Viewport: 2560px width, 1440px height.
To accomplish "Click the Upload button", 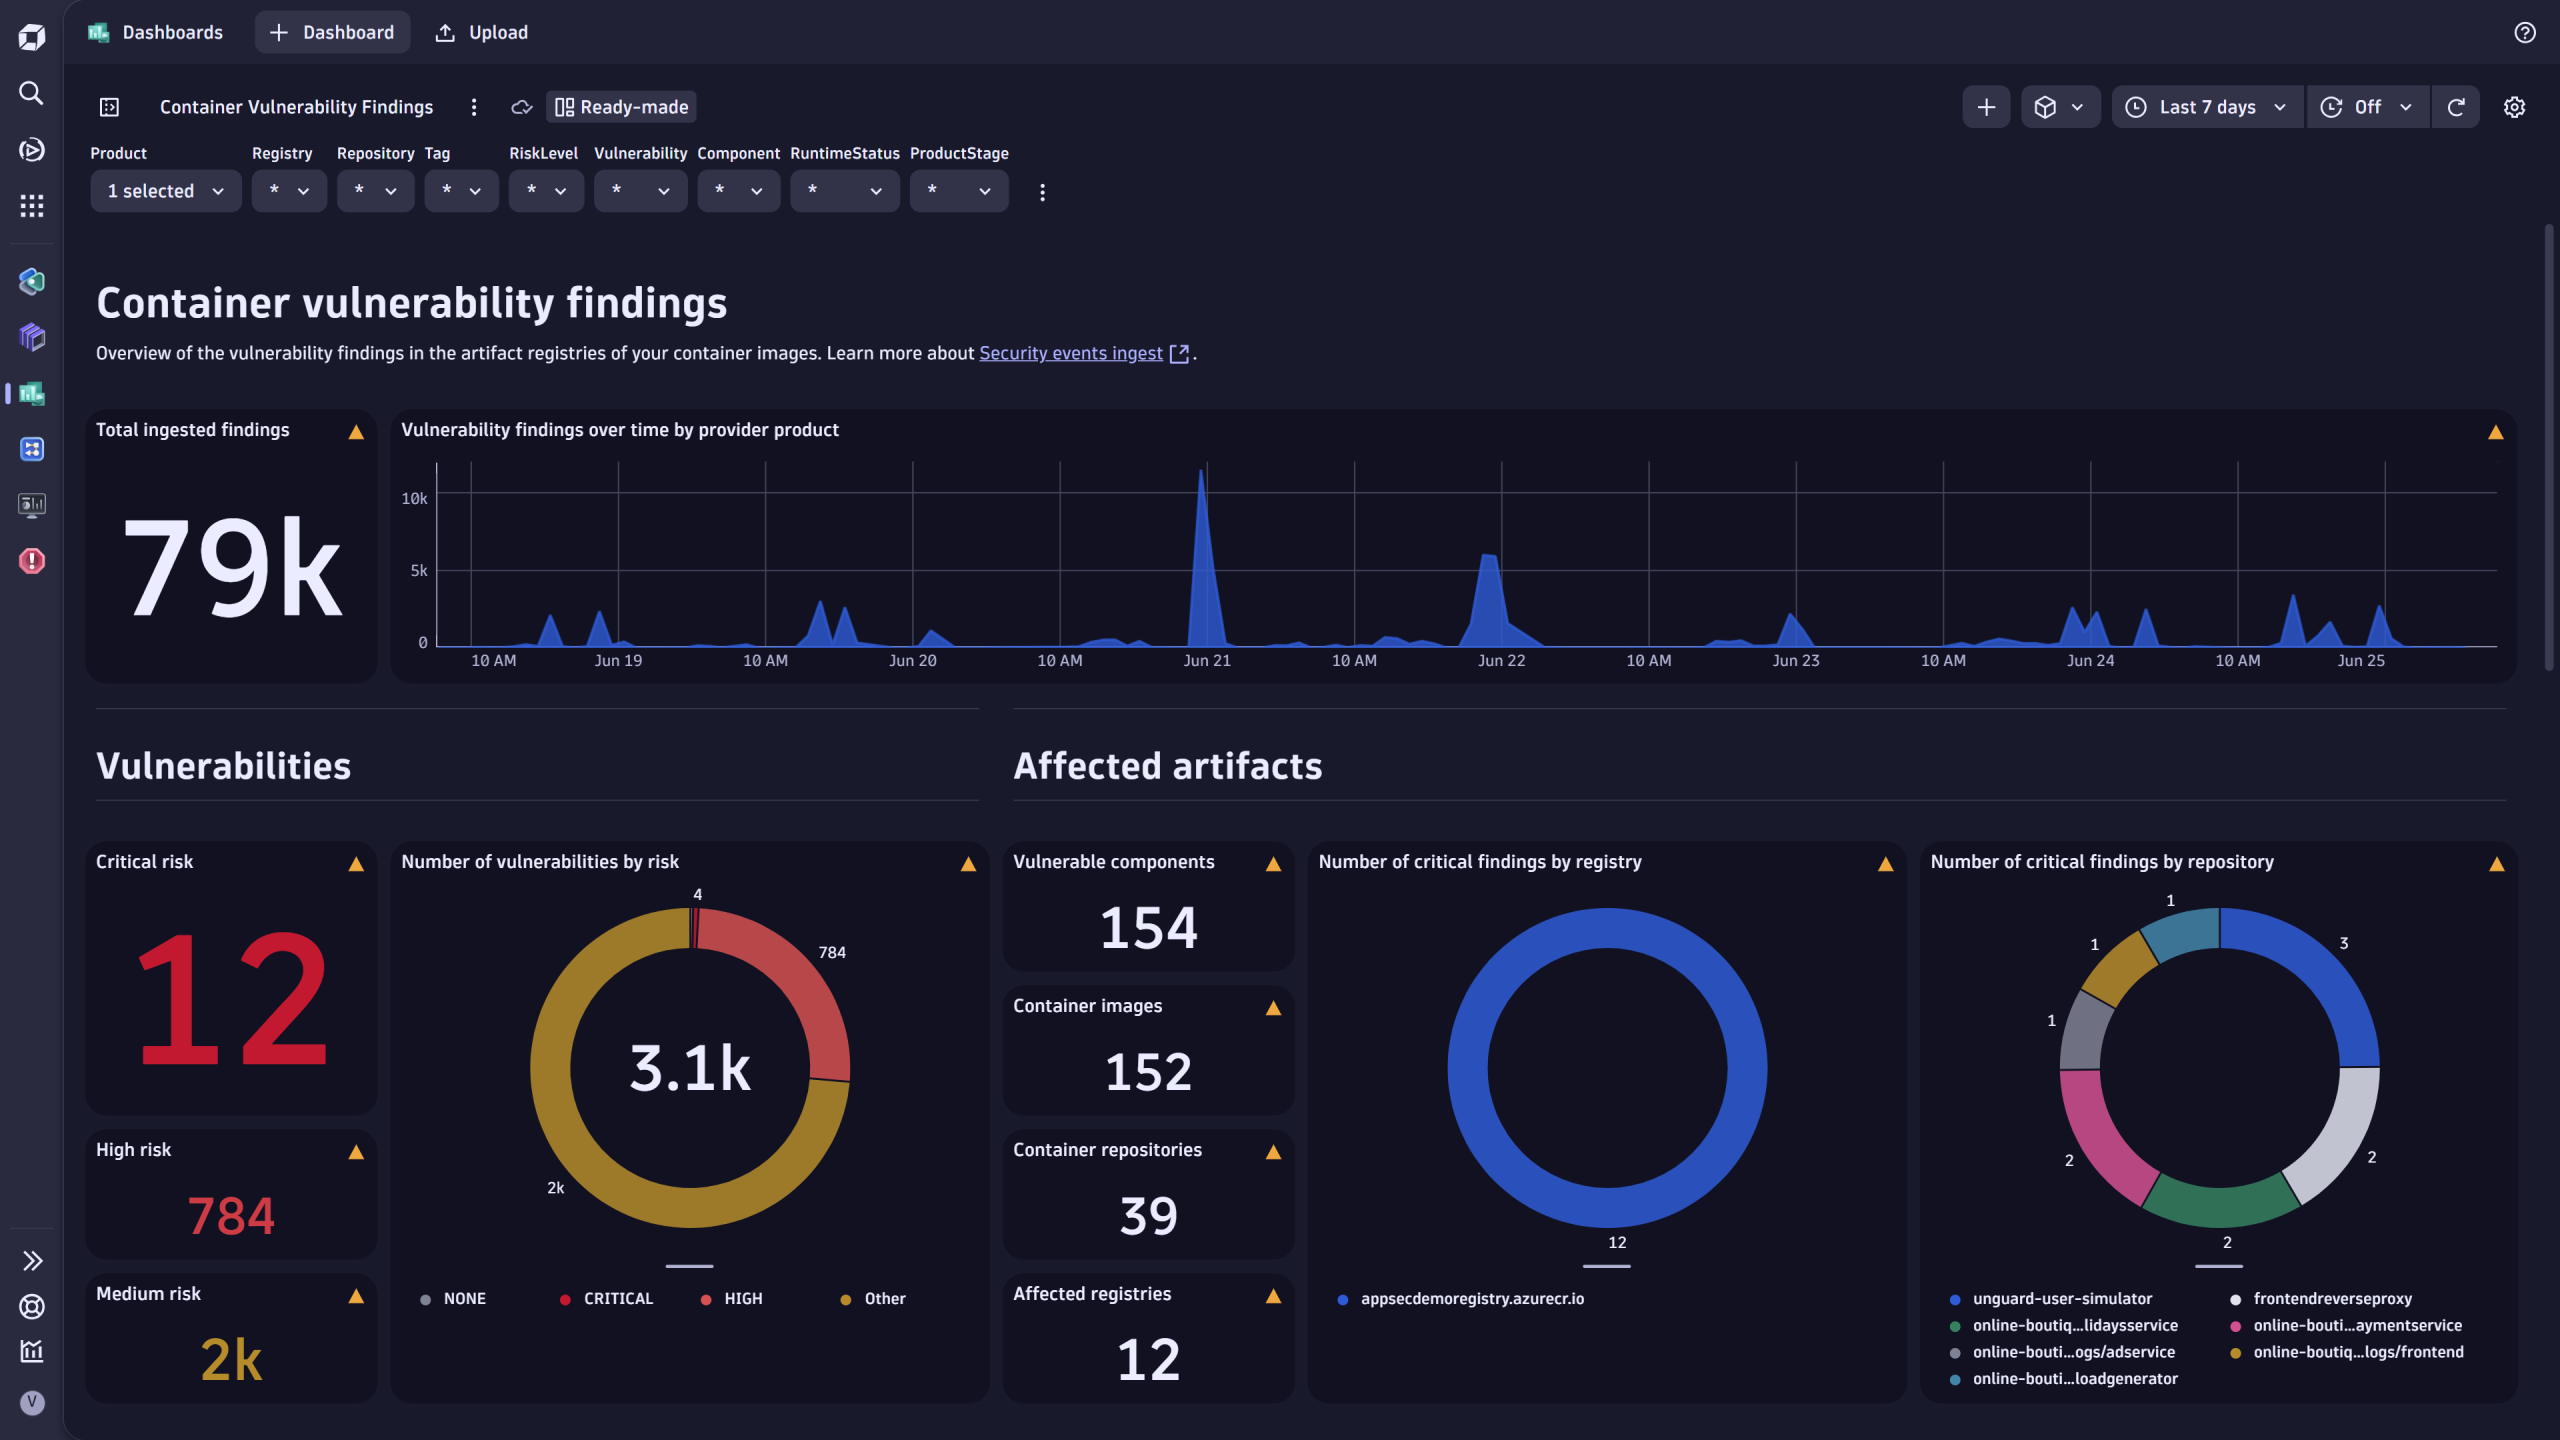I will coord(481,32).
